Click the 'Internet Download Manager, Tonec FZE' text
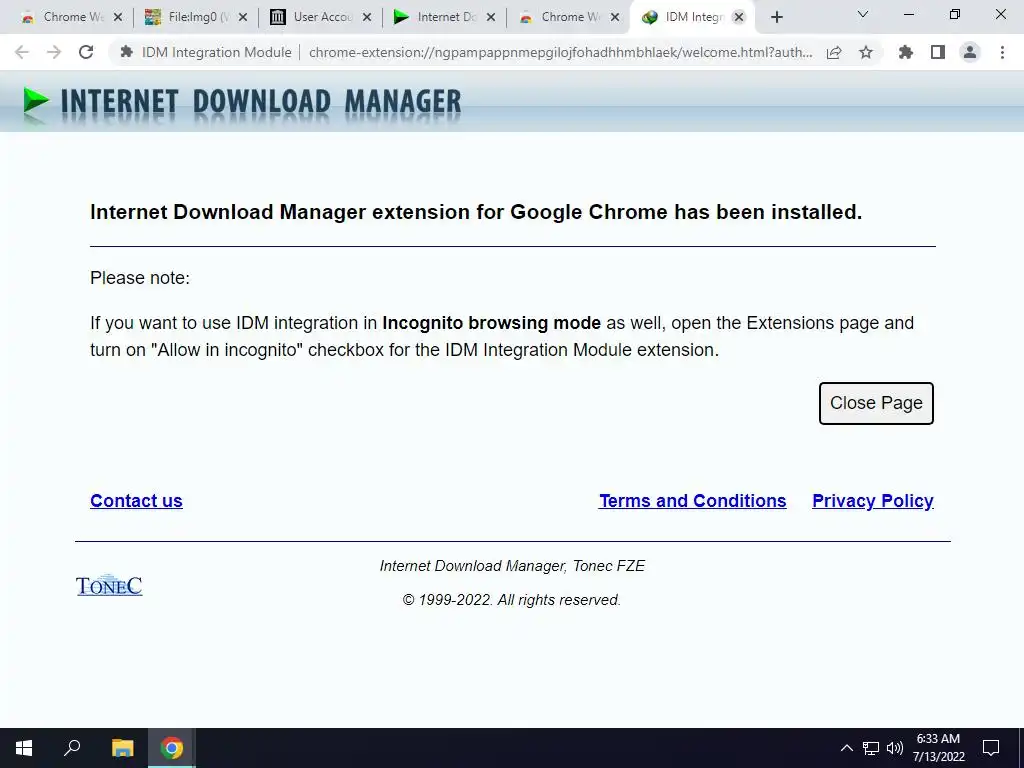The image size is (1024, 768). (x=512, y=566)
